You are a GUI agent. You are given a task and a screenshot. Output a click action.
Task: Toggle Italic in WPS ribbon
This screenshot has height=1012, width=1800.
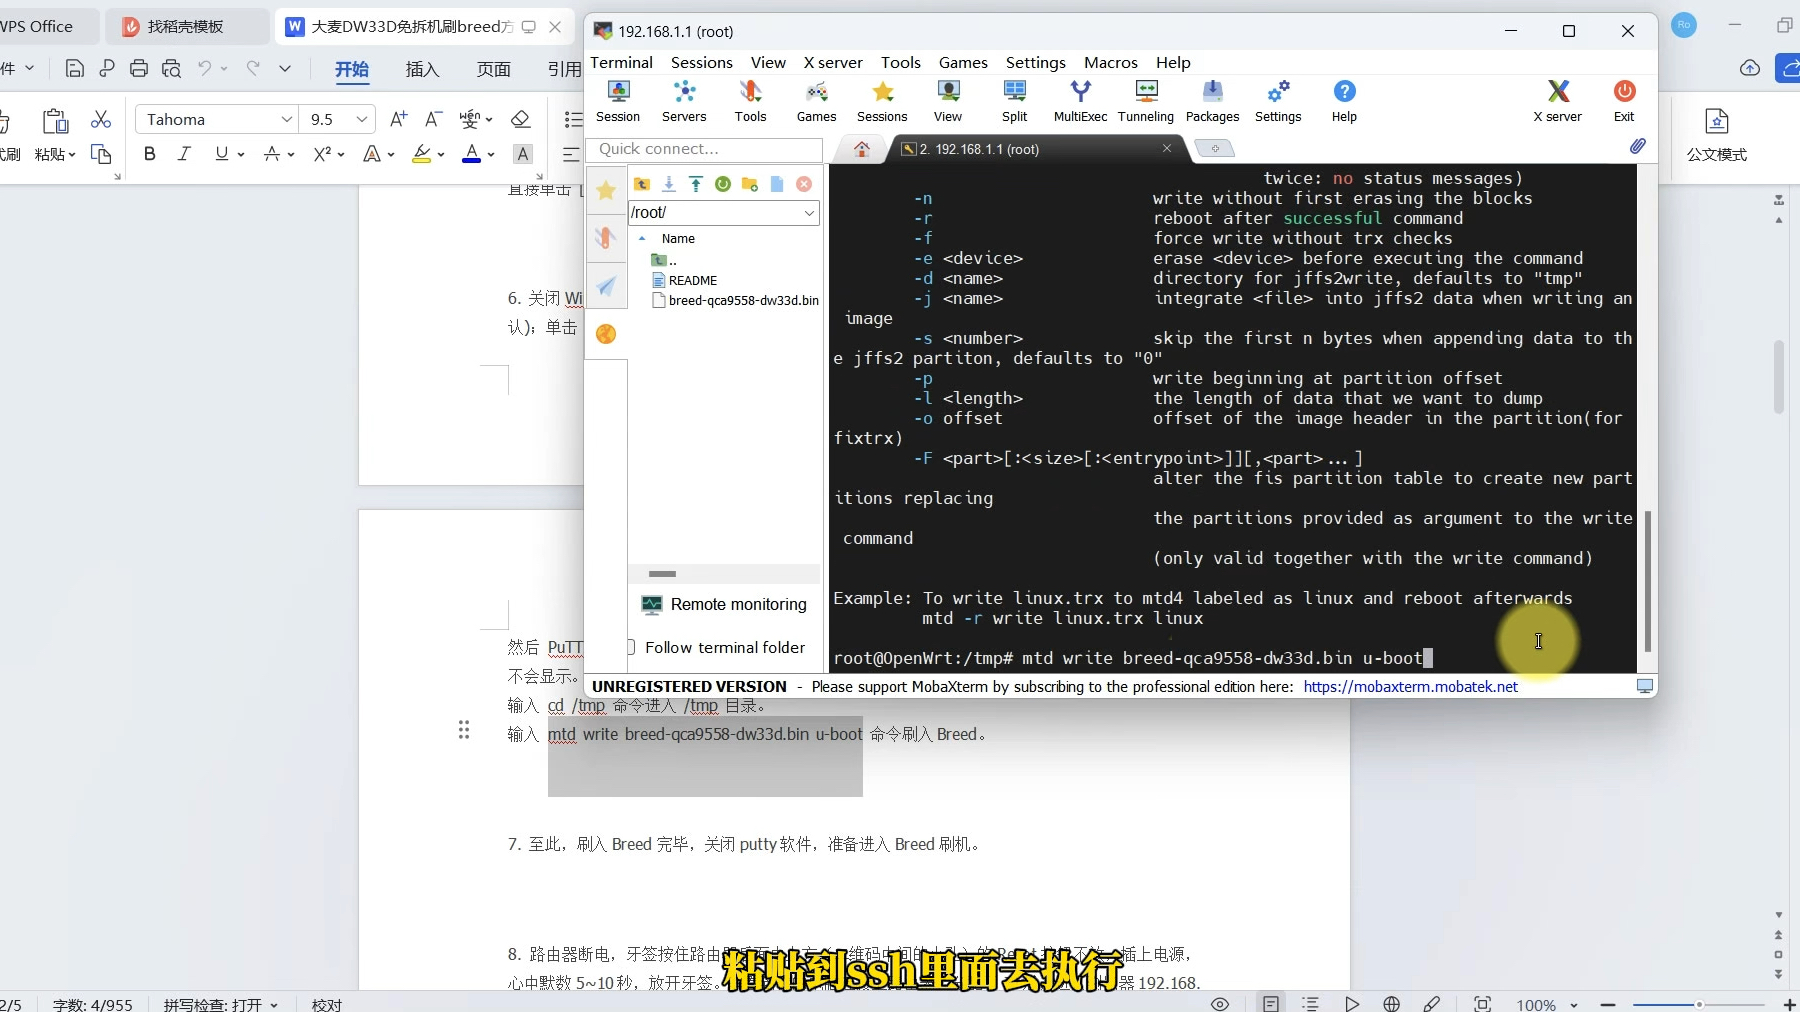[184, 154]
